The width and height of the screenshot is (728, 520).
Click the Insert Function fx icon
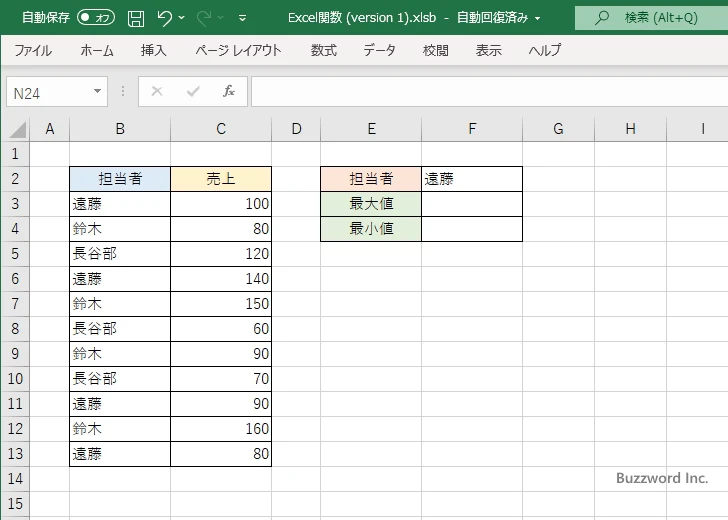[229, 91]
